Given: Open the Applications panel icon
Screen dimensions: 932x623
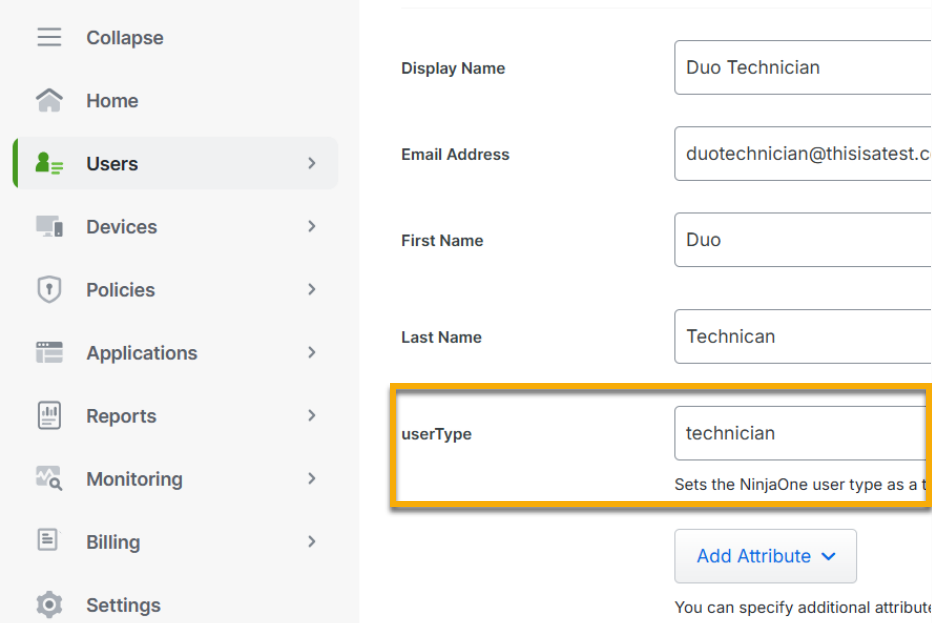Looking at the screenshot, I should [x=48, y=353].
